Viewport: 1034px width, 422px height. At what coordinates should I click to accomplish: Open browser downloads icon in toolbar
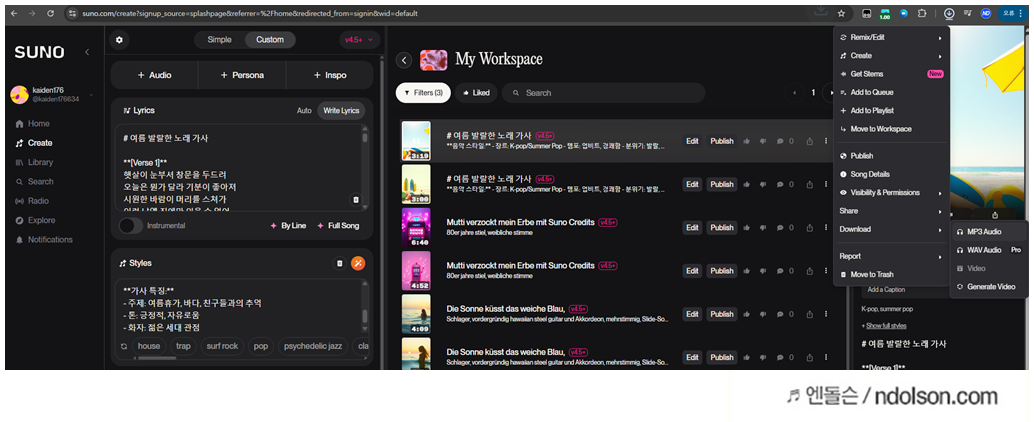point(949,13)
